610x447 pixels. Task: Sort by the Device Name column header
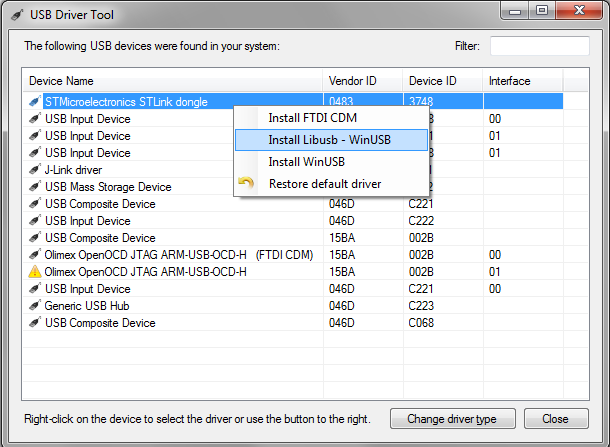point(173,81)
